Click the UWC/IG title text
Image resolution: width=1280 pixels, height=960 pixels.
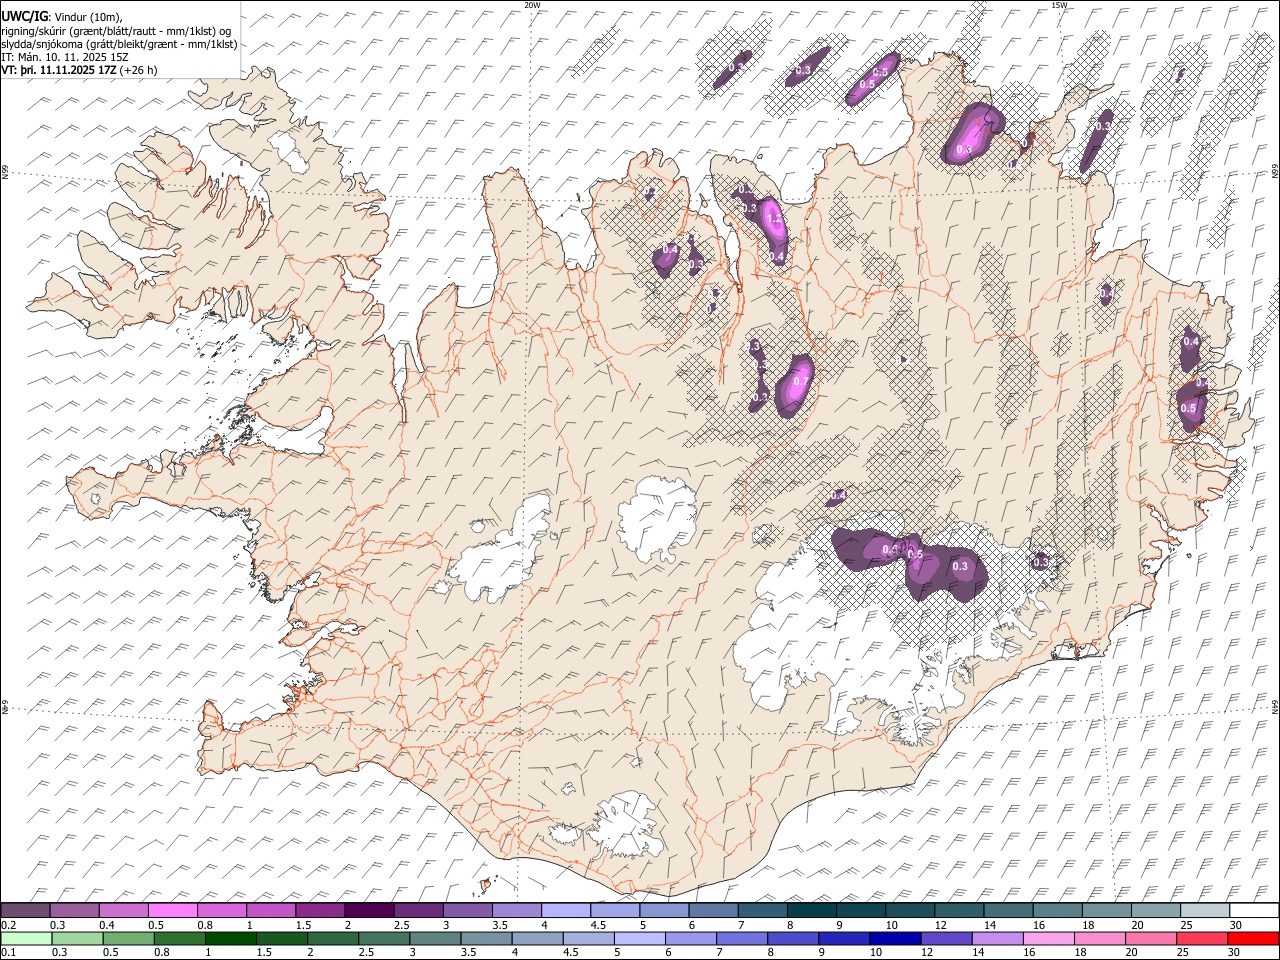25,16
